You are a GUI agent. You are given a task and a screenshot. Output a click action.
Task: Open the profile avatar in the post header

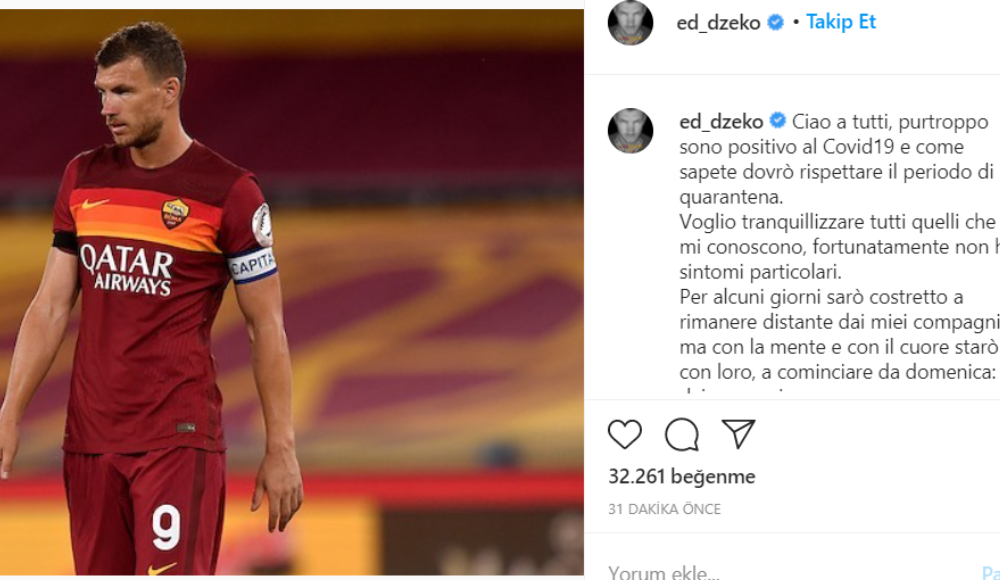coord(630,22)
